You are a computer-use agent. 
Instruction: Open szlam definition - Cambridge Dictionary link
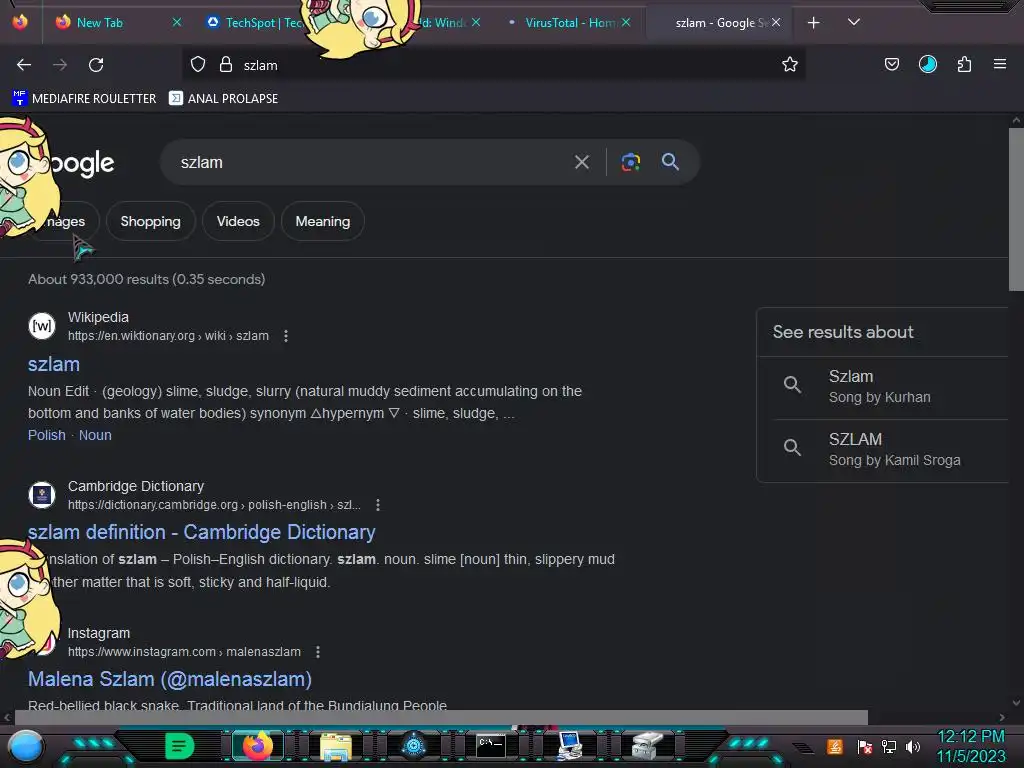tap(201, 532)
